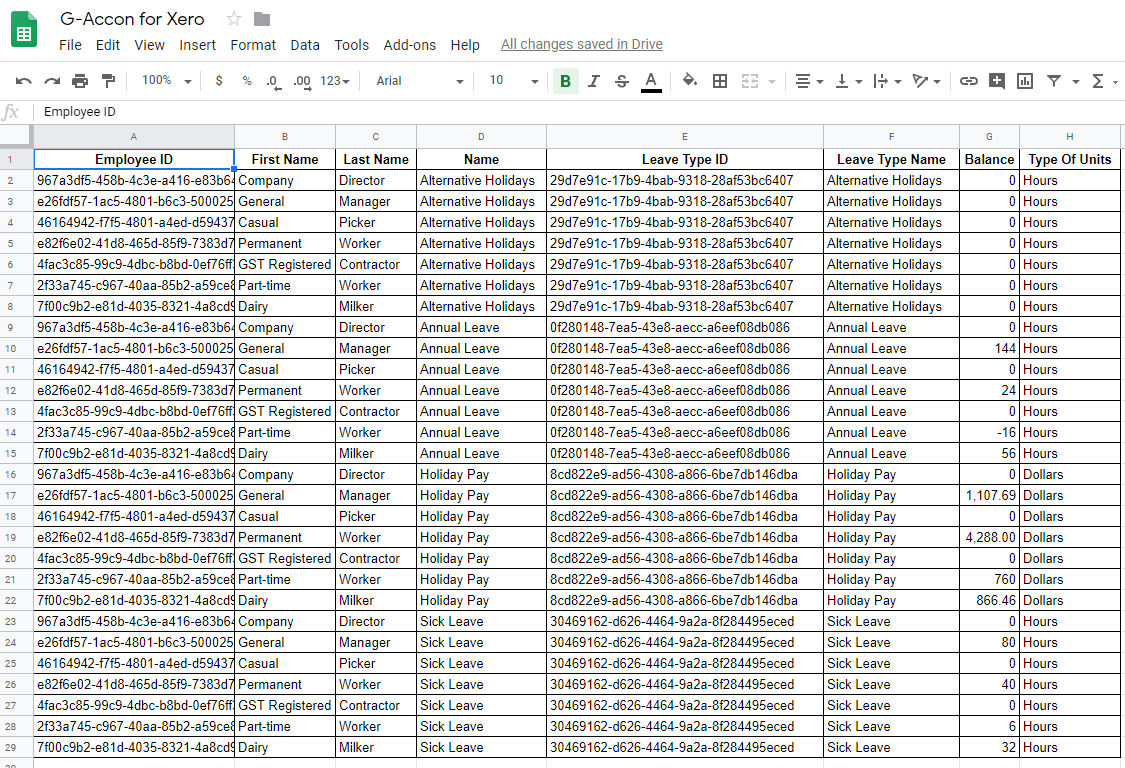Format the selection as percent
This screenshot has width=1125, height=768.
[247, 81]
